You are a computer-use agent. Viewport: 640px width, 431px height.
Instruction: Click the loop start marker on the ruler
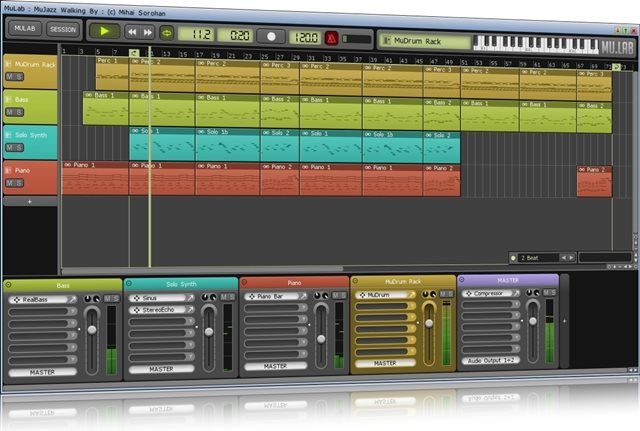pyautogui.click(x=134, y=52)
